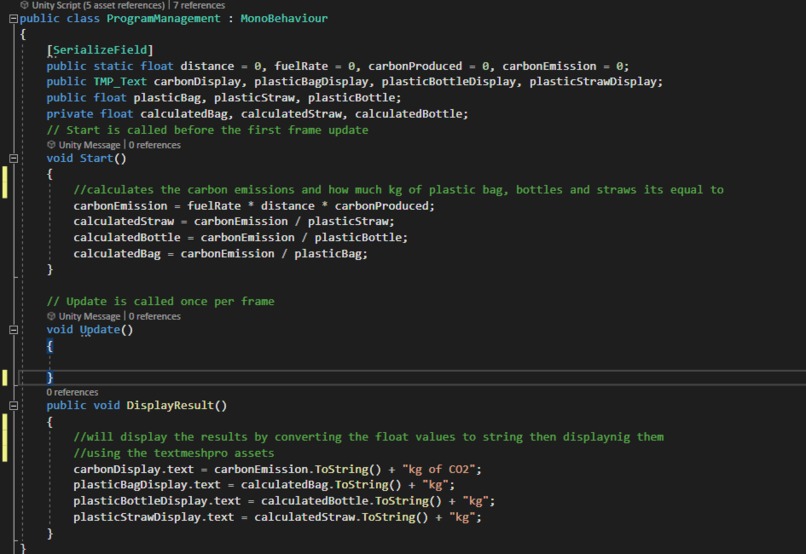Click 'Unity Message' CodeLens above Start()
Image resolution: width=806 pixels, height=554 pixels.
tap(89, 145)
